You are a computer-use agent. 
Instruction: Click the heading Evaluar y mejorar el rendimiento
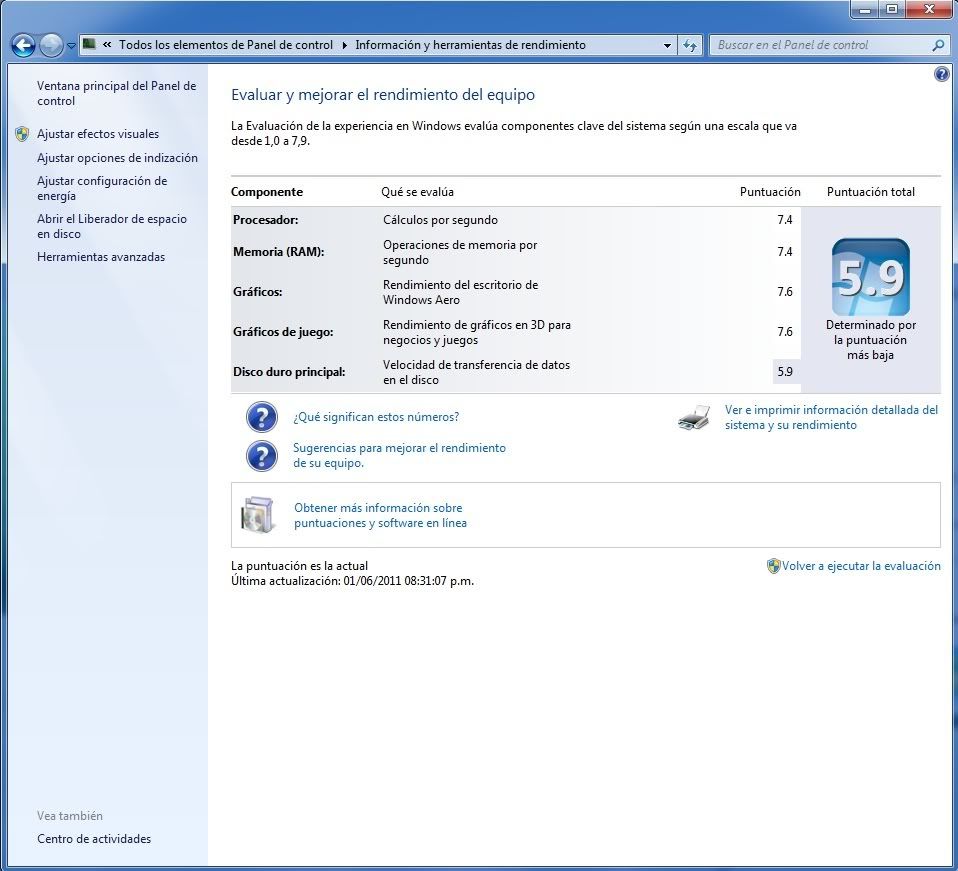[383, 95]
